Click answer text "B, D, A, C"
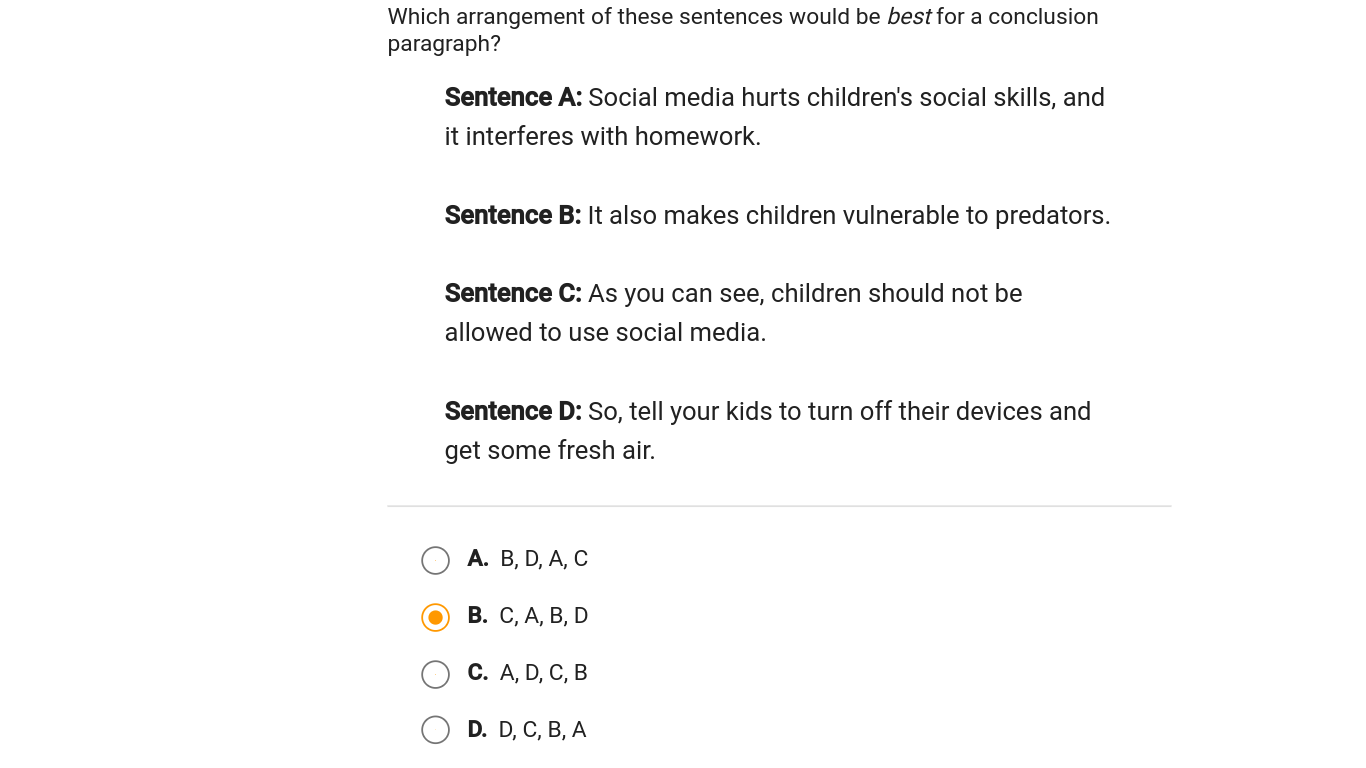This screenshot has height=768, width=1366. [544, 559]
